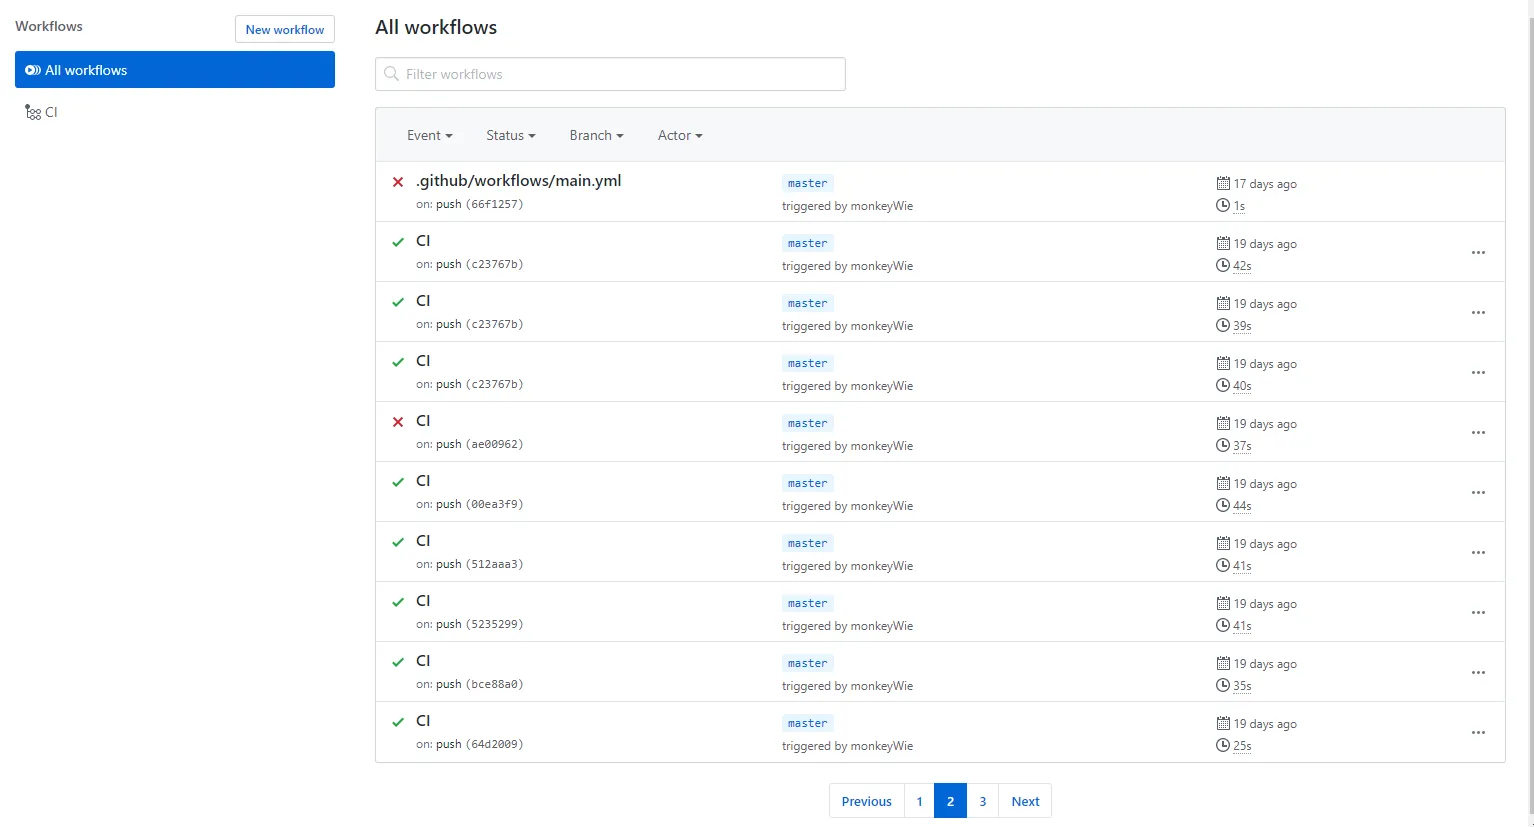Open the Actor filter dropdown
Viewport: 1534px width, 827px height.
click(x=680, y=135)
